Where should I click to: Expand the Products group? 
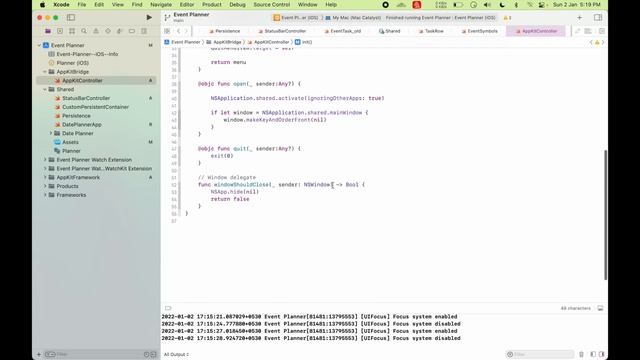45,186
